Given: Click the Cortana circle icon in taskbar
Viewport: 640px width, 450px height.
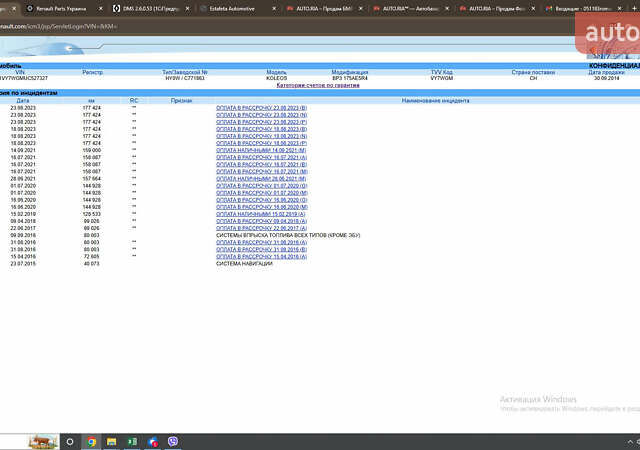Looking at the screenshot, I should click(x=69, y=441).
